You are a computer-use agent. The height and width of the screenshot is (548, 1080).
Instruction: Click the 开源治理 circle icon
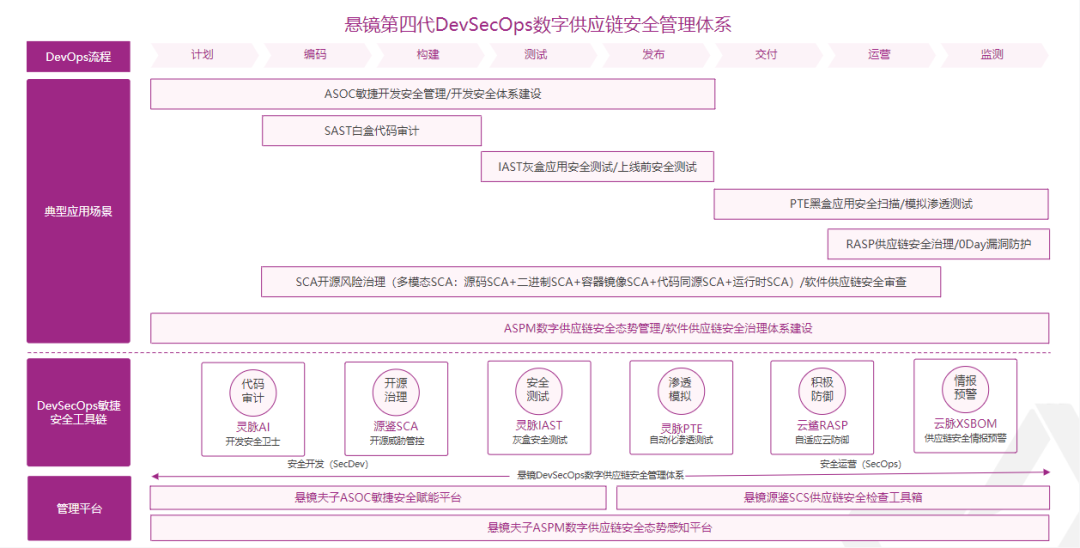pos(396,390)
